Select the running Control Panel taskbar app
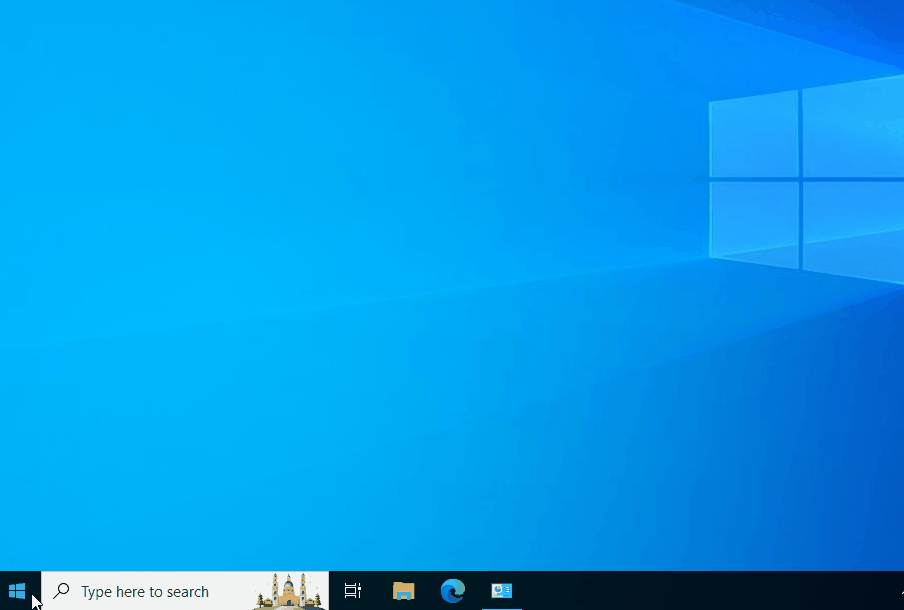The image size is (904, 610). coord(502,591)
